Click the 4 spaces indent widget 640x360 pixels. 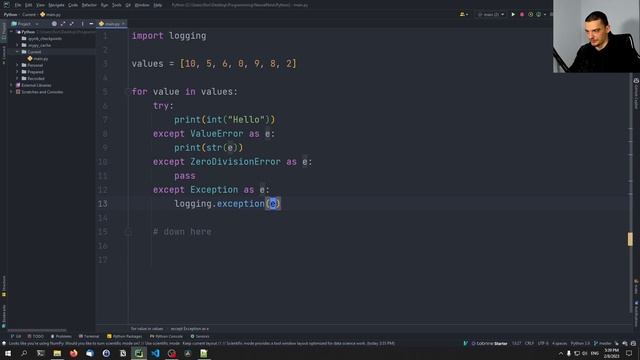pyautogui.click(x=559, y=343)
